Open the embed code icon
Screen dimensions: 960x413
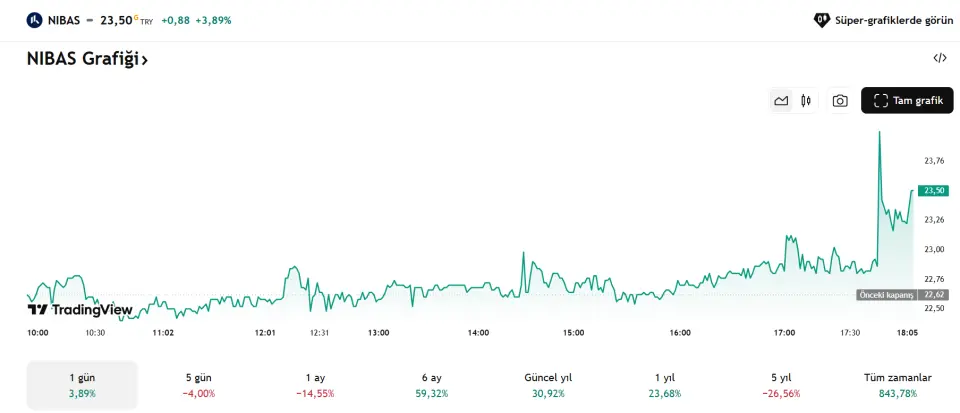point(939,58)
